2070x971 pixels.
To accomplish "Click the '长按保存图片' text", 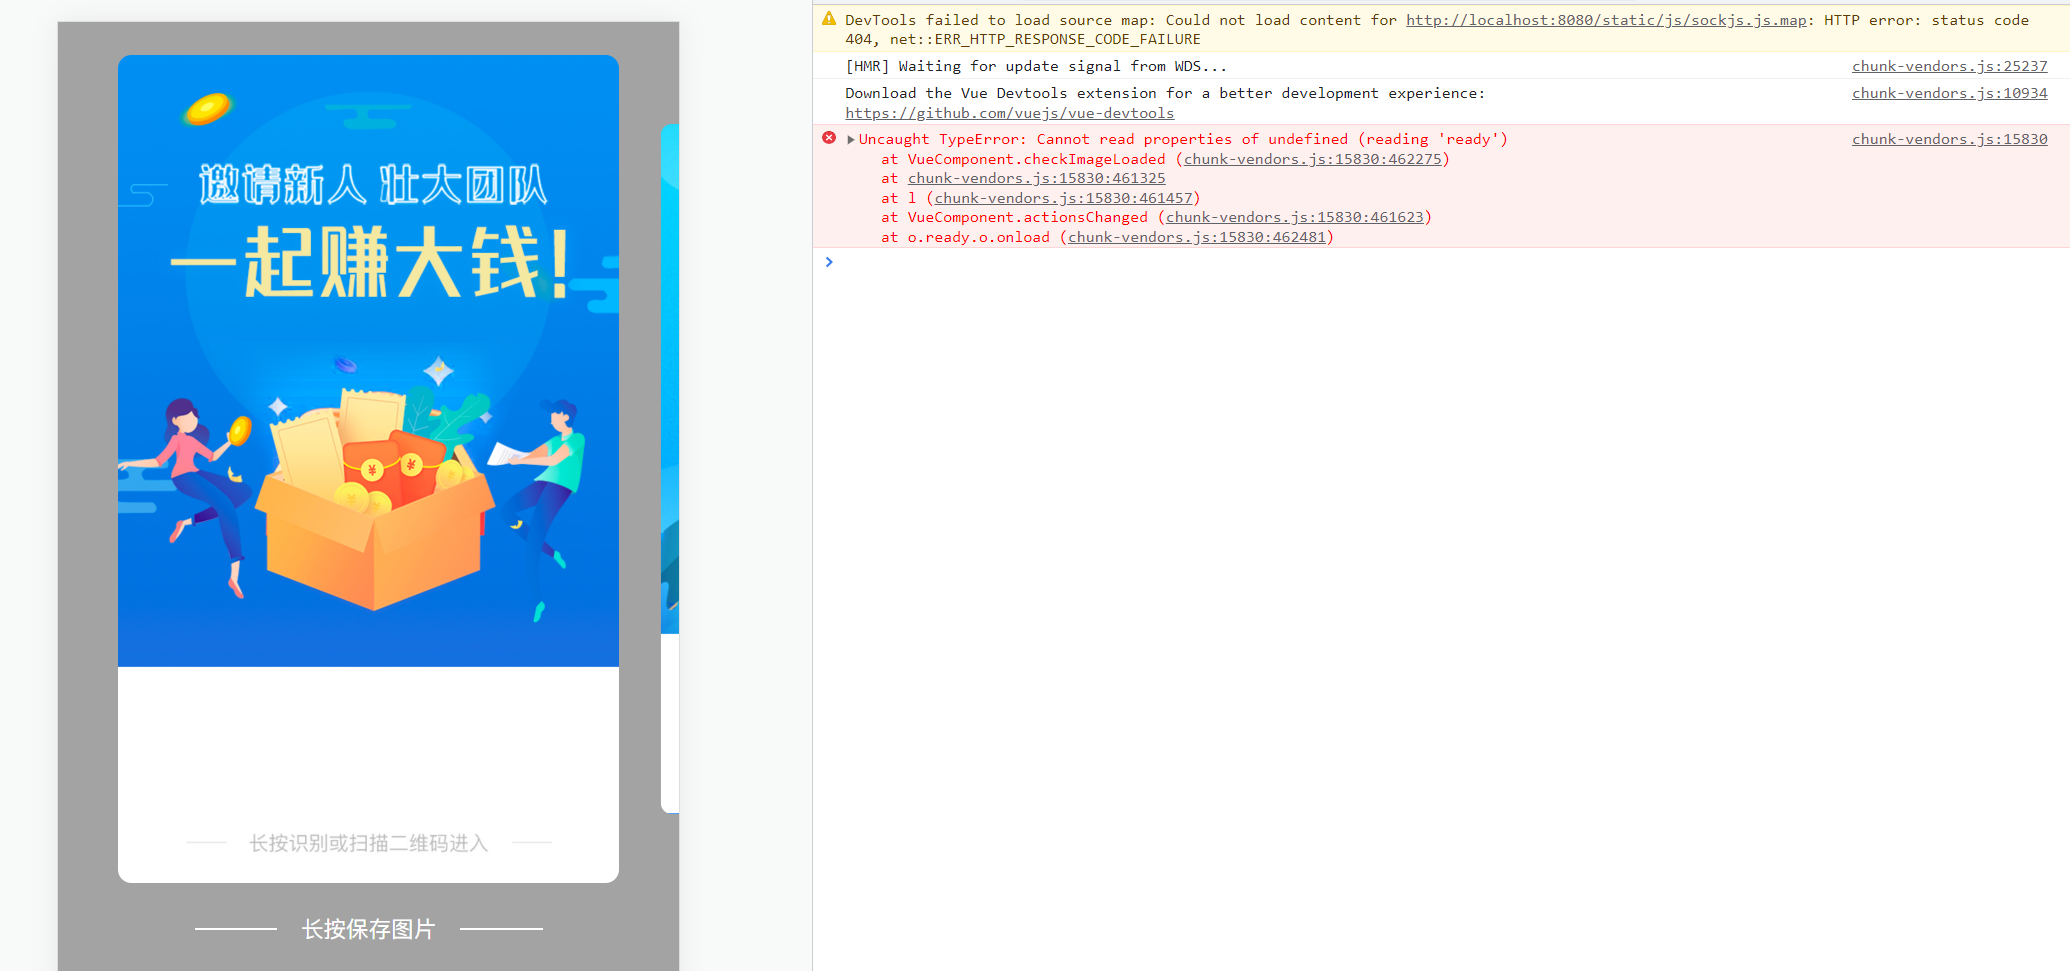I will [x=368, y=929].
